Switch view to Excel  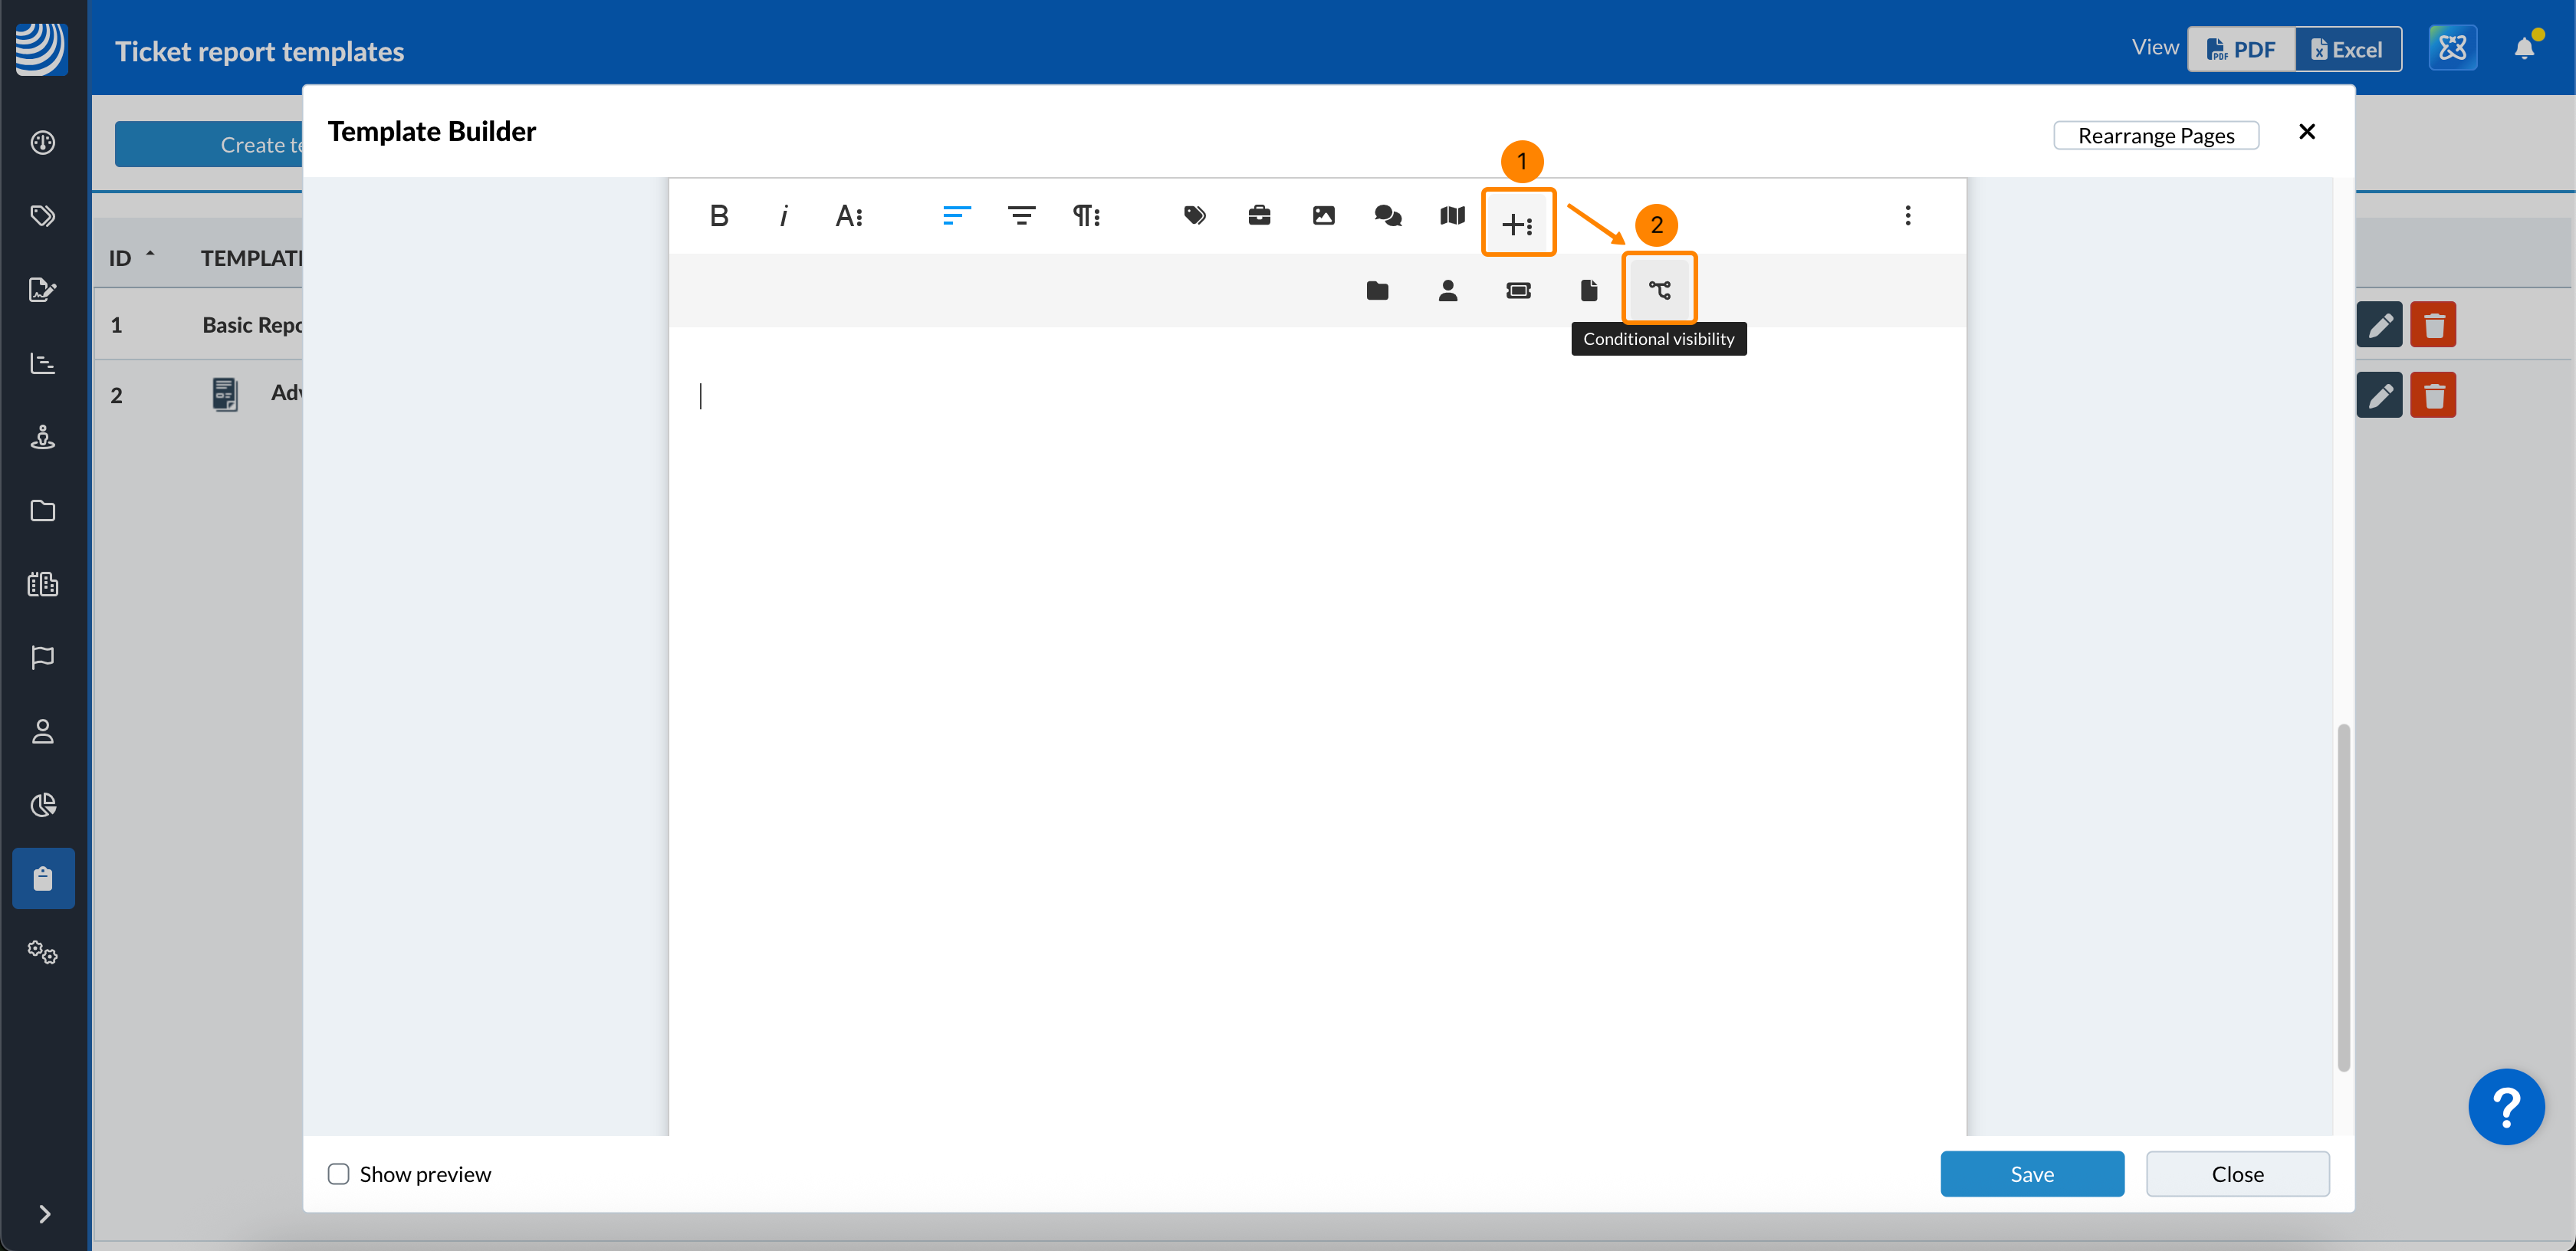click(2347, 50)
